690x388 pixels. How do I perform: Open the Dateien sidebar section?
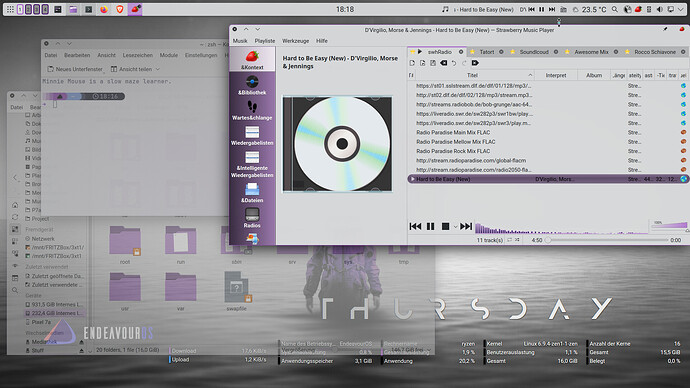252,193
